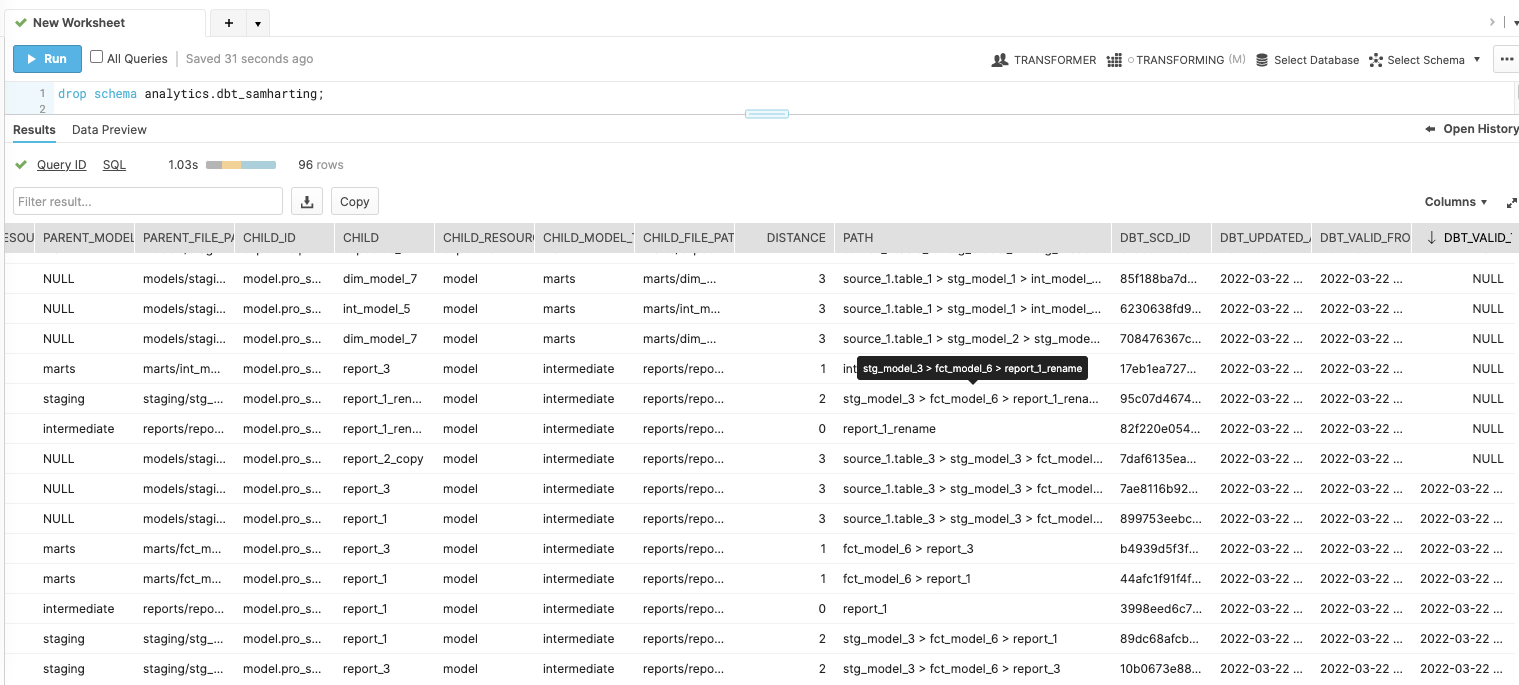Open the Query ID link
Screen dimensions: 1519x685
(x=61, y=164)
